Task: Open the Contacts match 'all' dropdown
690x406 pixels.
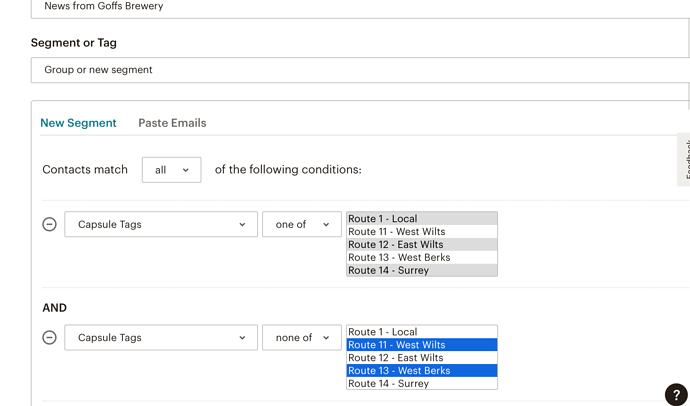Action: (x=172, y=170)
